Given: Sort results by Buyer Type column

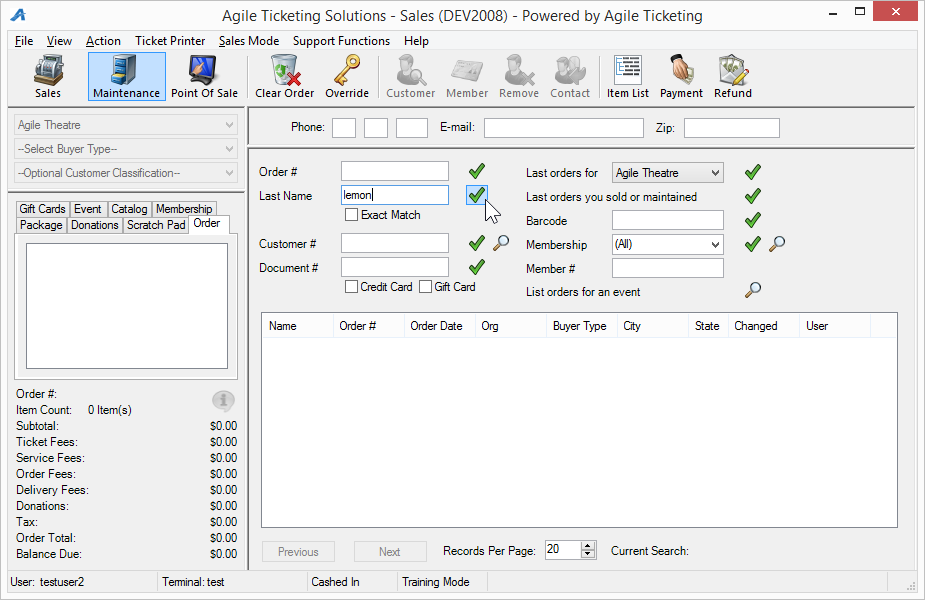Looking at the screenshot, I should (582, 326).
